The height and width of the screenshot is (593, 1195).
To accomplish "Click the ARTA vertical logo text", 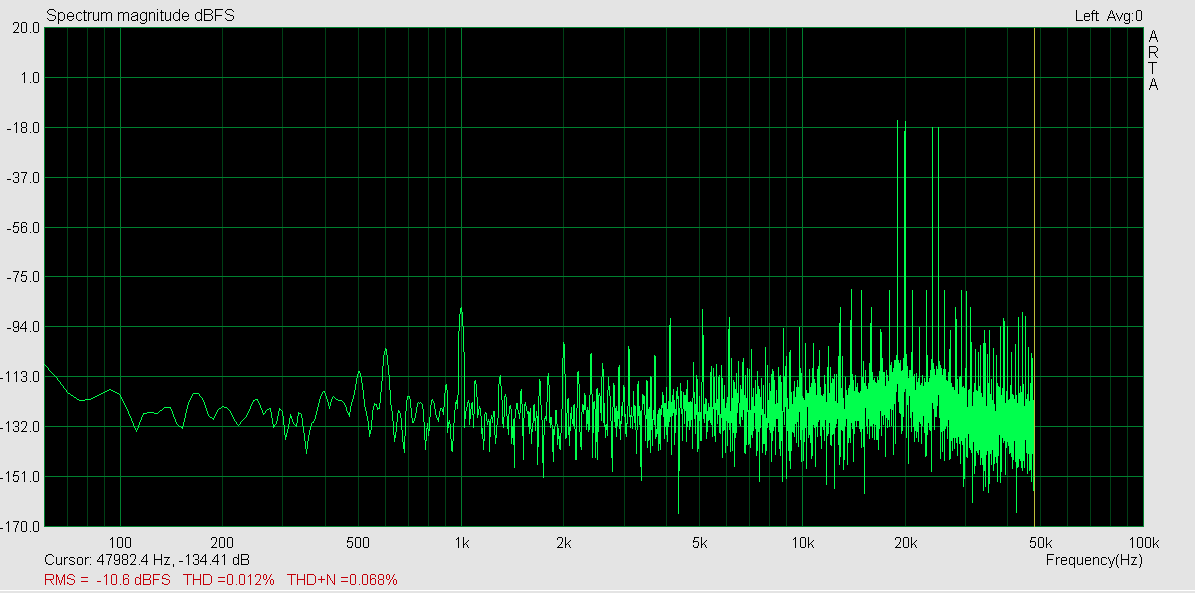I will click(x=1153, y=60).
